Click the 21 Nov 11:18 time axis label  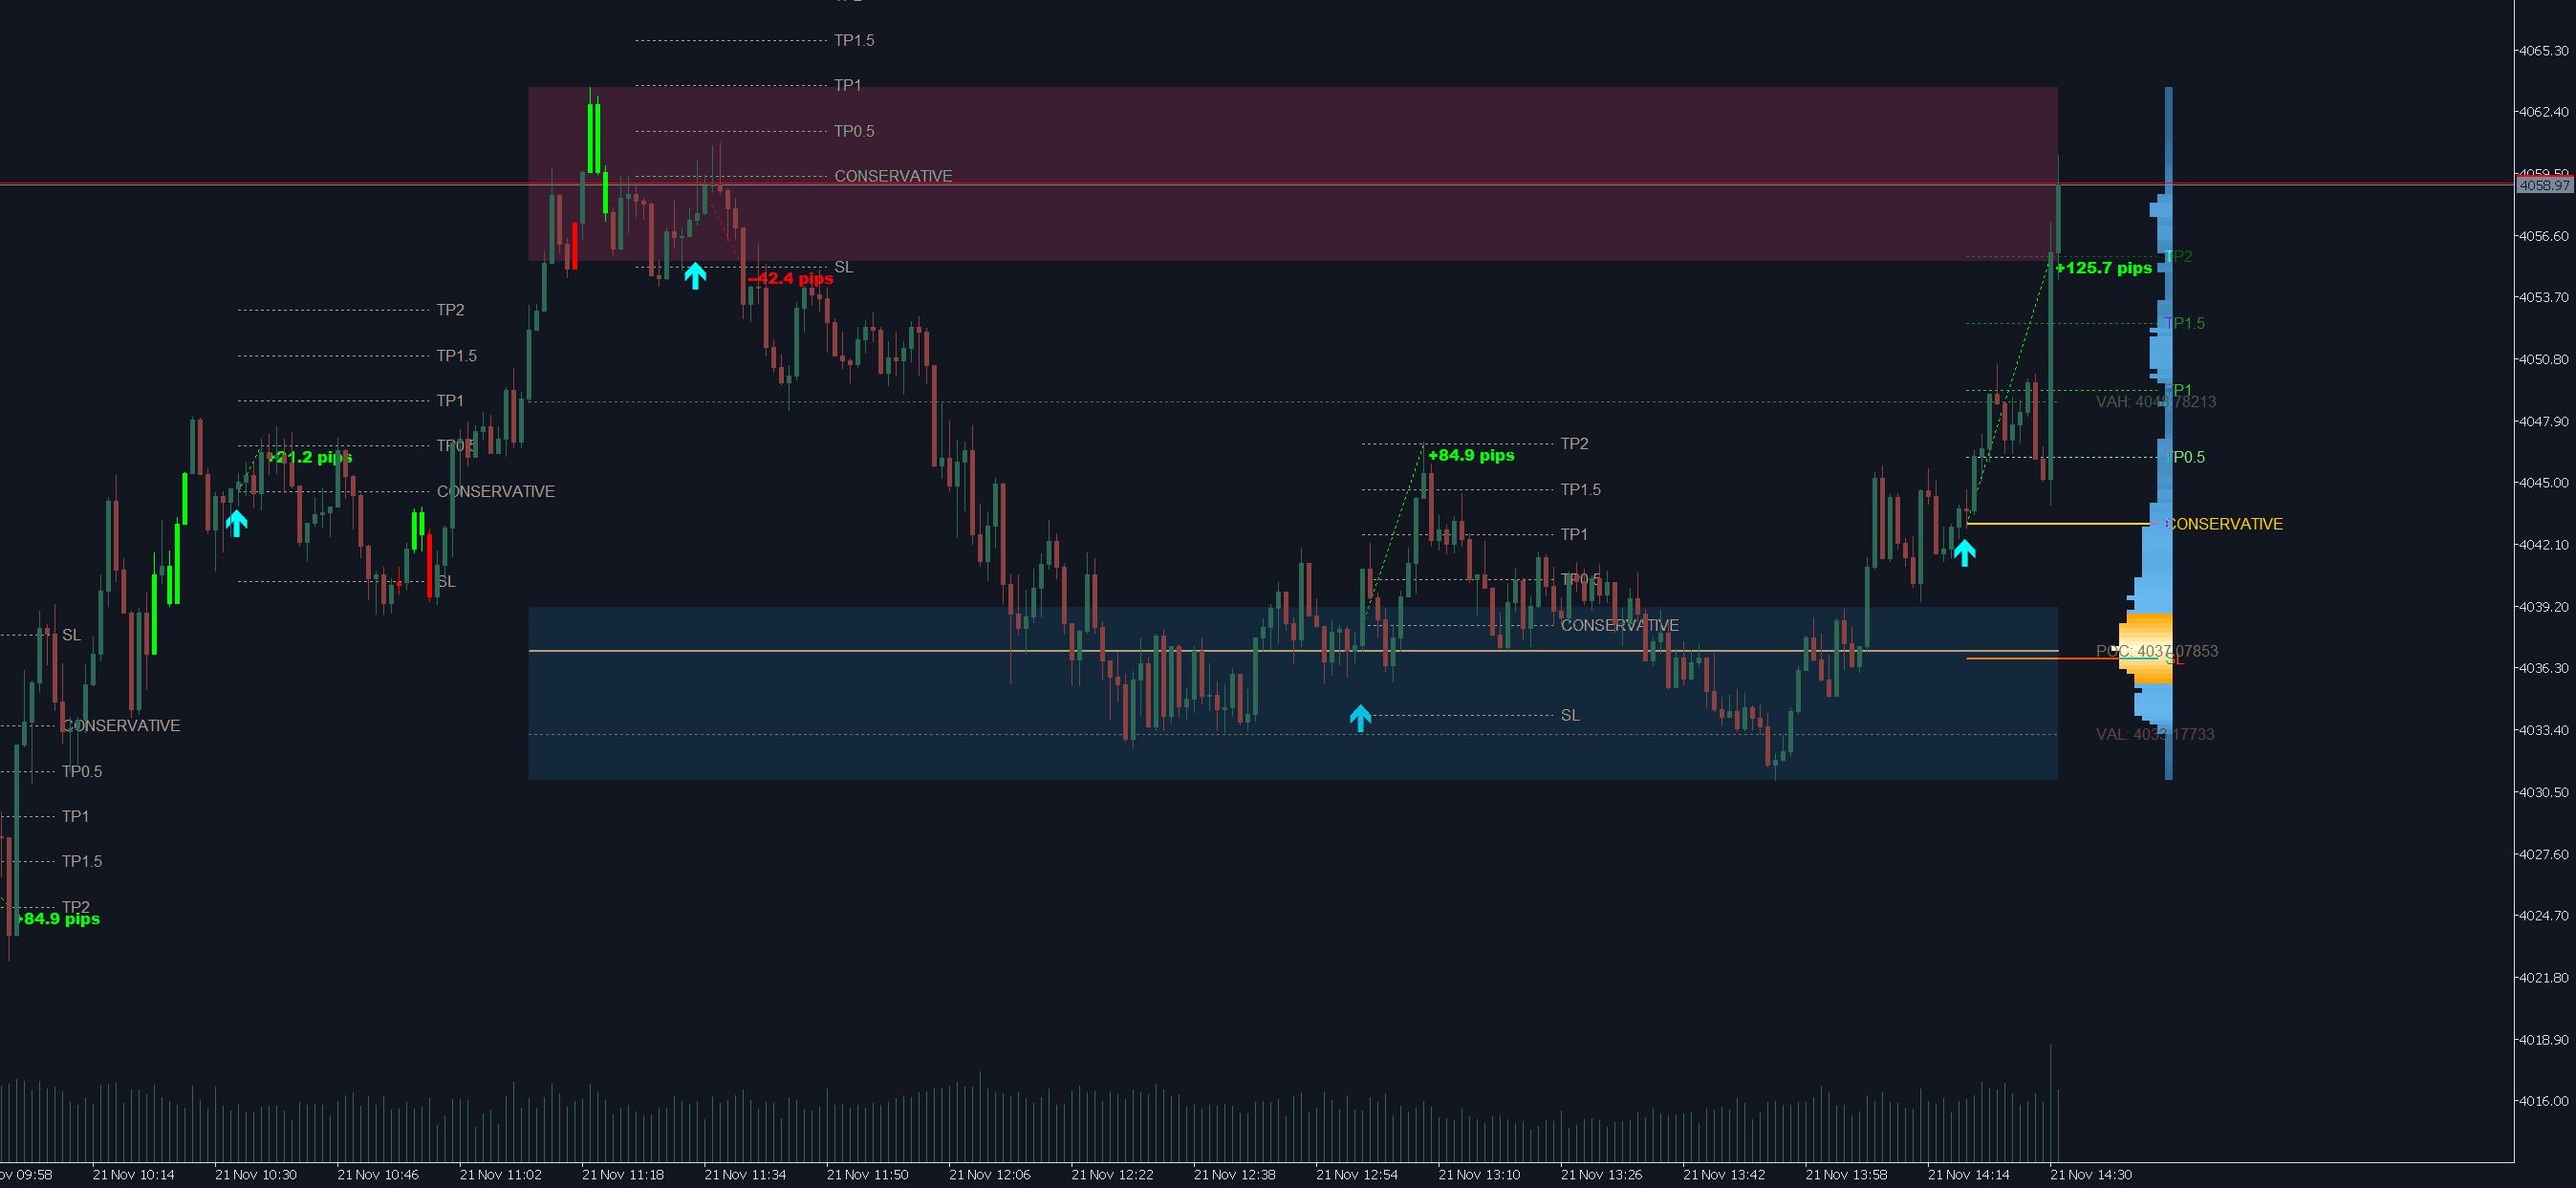tap(622, 1174)
